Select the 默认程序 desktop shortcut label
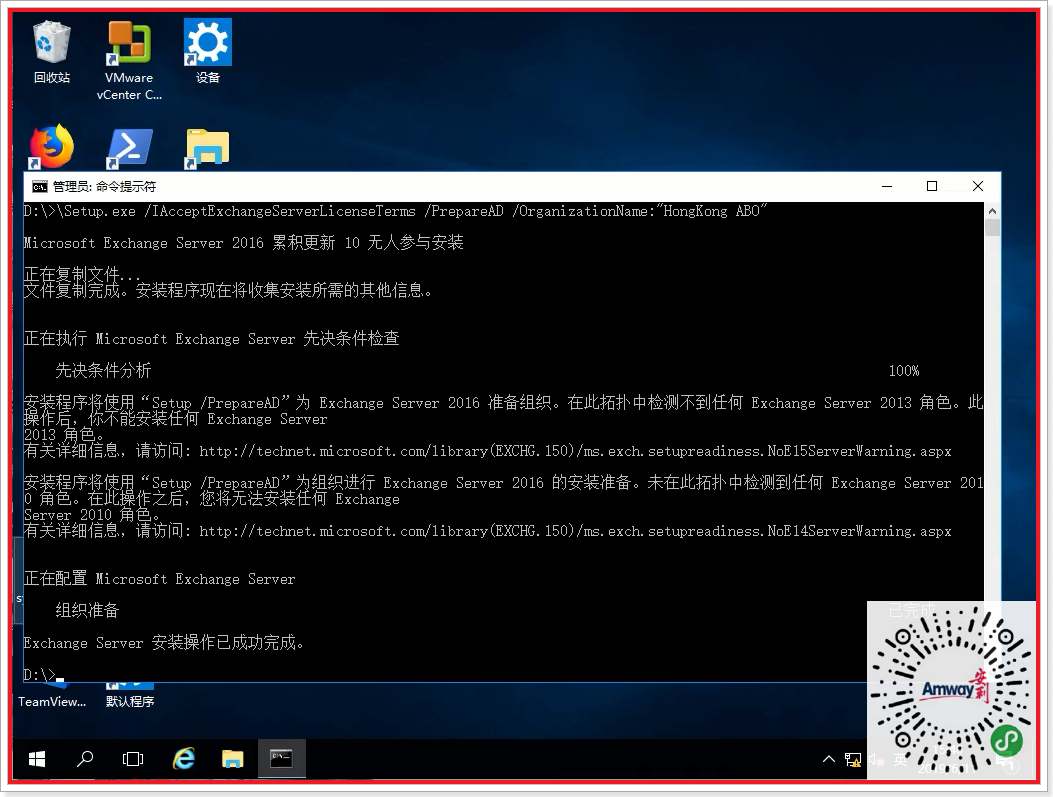This screenshot has height=797, width=1053. 130,702
